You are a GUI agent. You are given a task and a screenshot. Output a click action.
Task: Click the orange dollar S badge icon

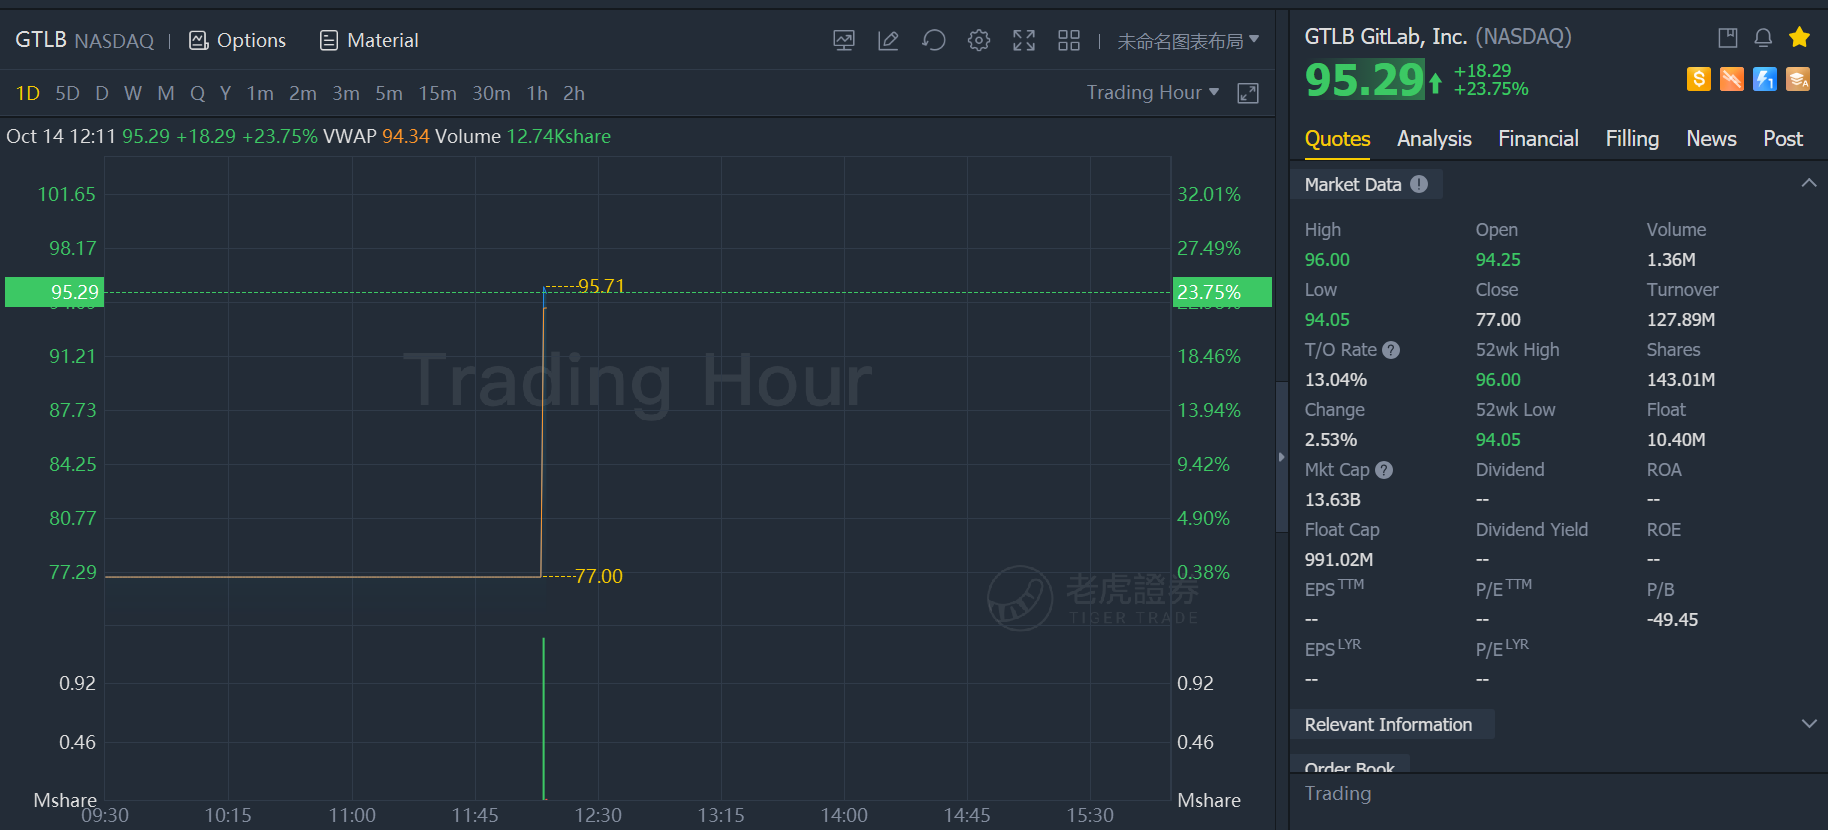1699,79
